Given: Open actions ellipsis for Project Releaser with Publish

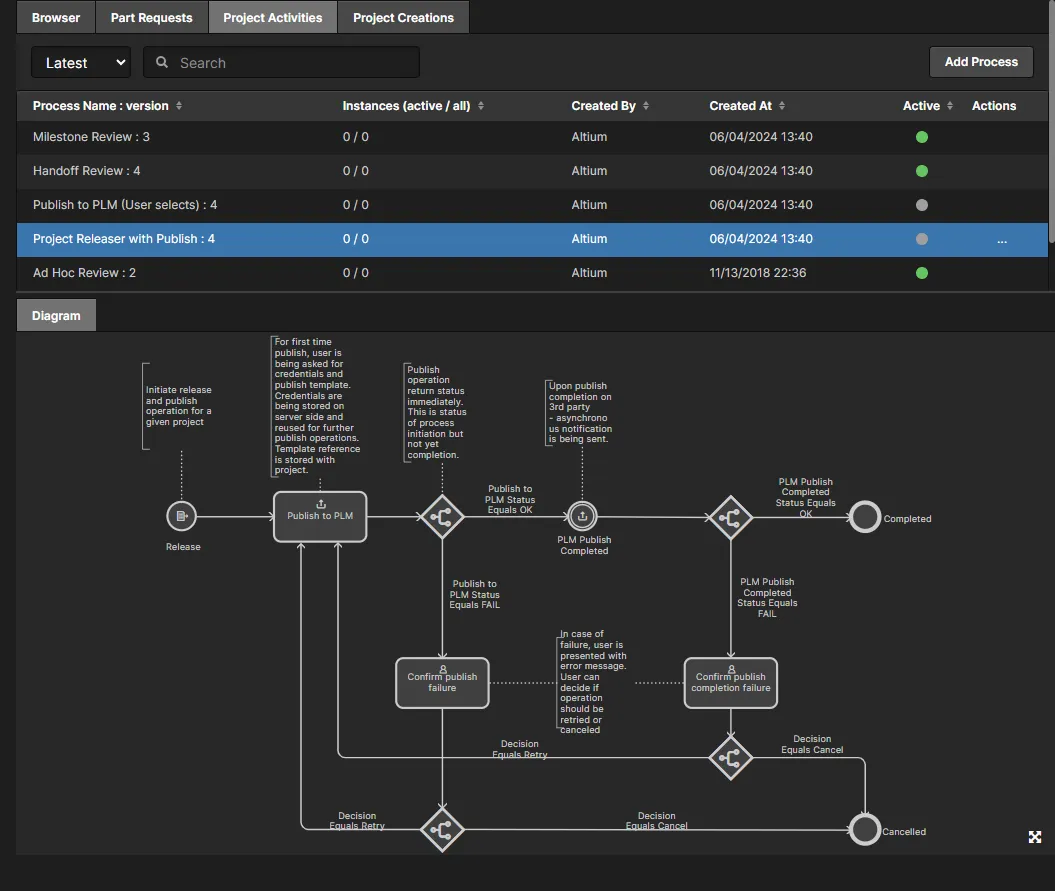Looking at the screenshot, I should pos(1002,239).
